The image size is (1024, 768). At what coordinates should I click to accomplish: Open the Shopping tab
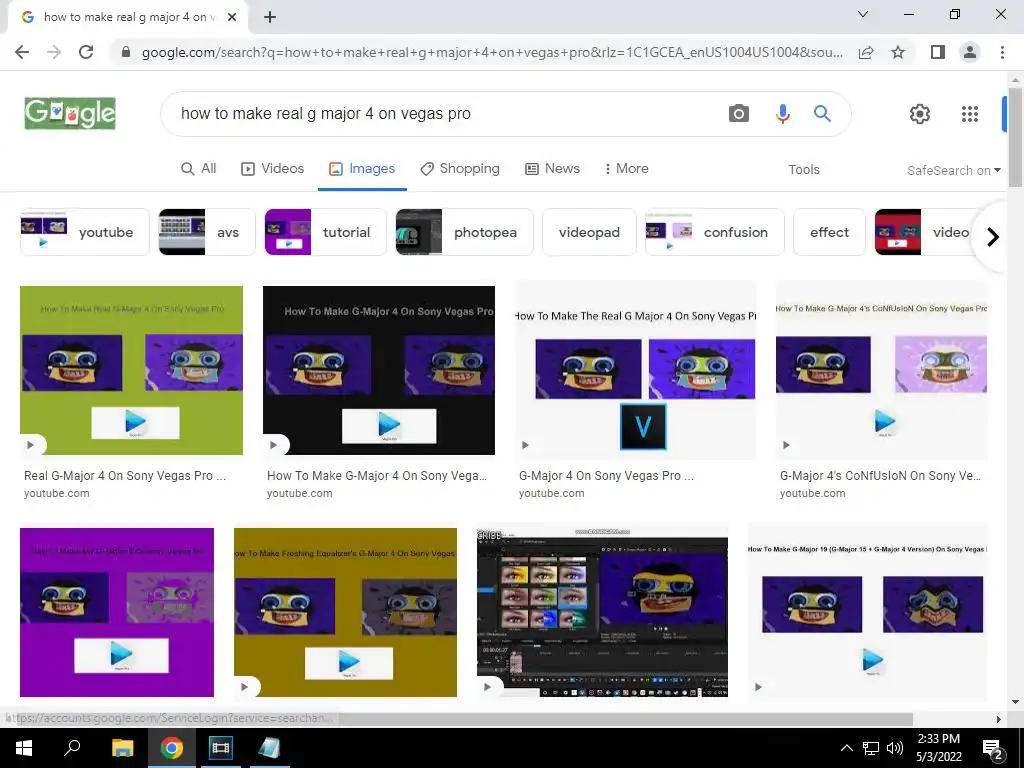click(460, 168)
